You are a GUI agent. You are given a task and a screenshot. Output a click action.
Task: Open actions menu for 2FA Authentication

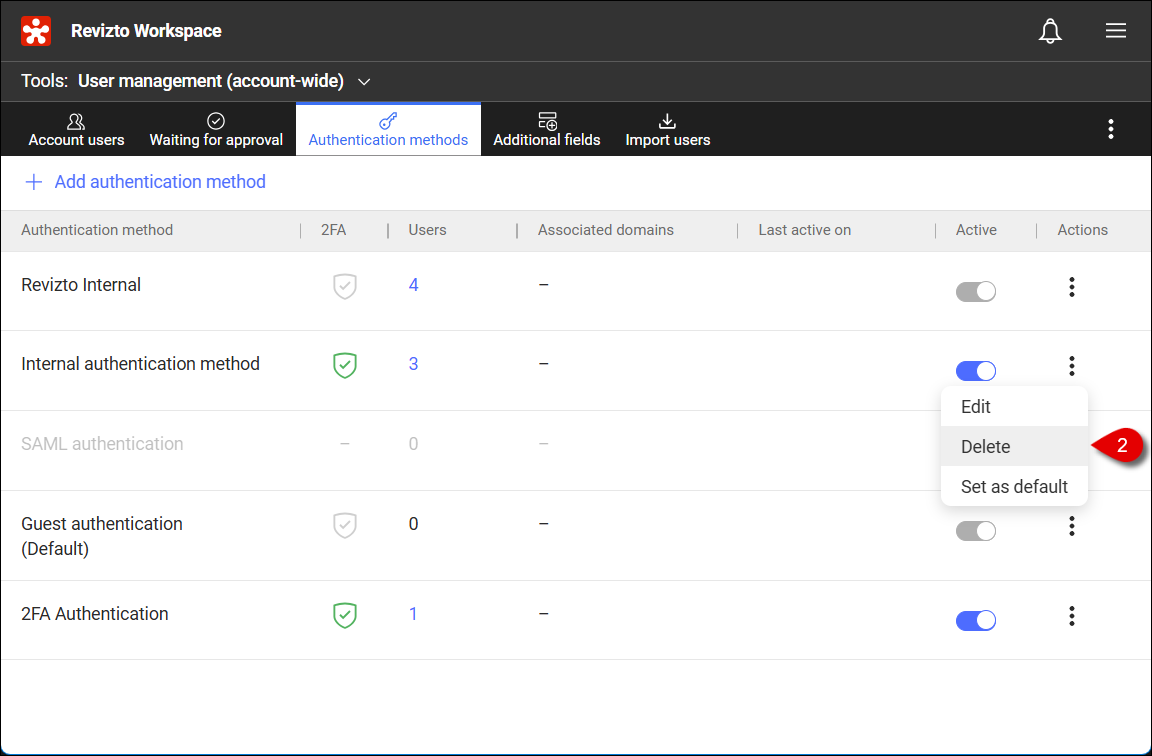click(x=1071, y=616)
